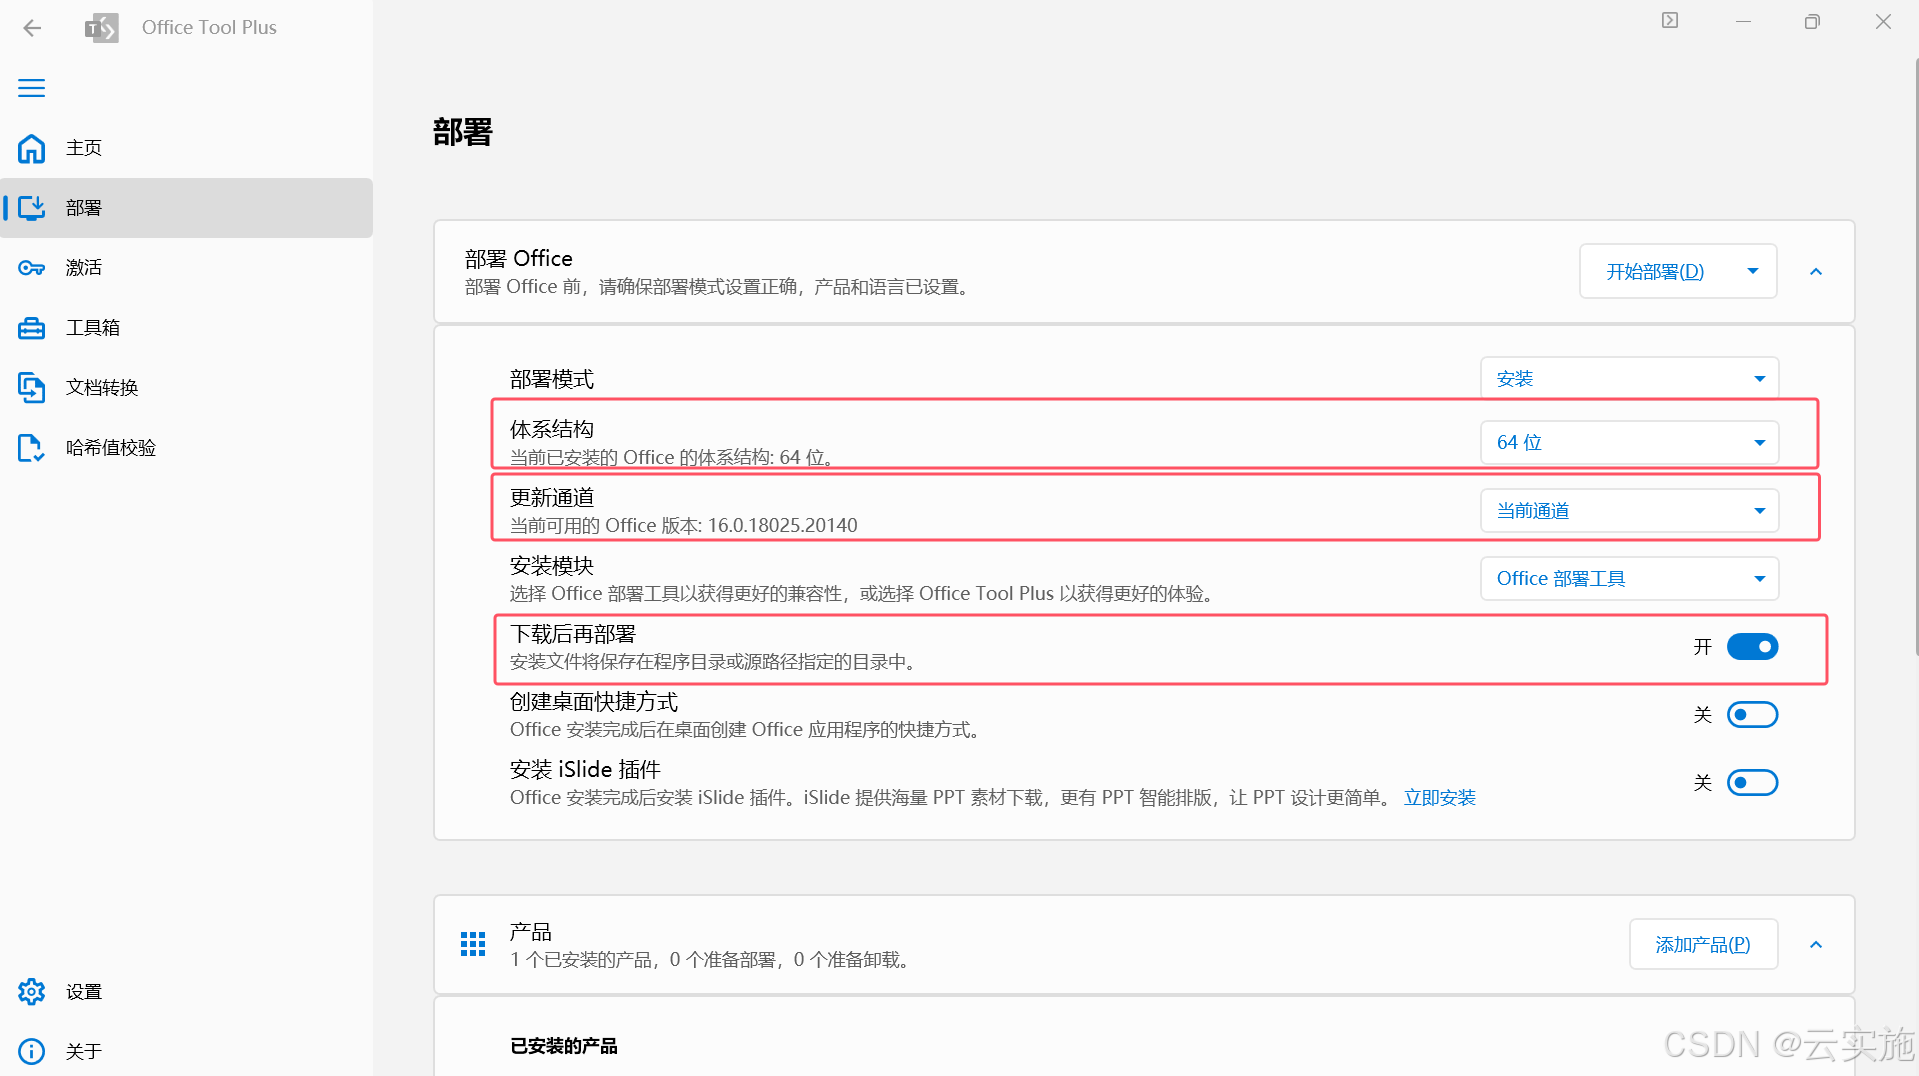The image size is (1919, 1076).
Task: Open 哈希值校验 from the sidebar
Action: pyautogui.click(x=186, y=448)
